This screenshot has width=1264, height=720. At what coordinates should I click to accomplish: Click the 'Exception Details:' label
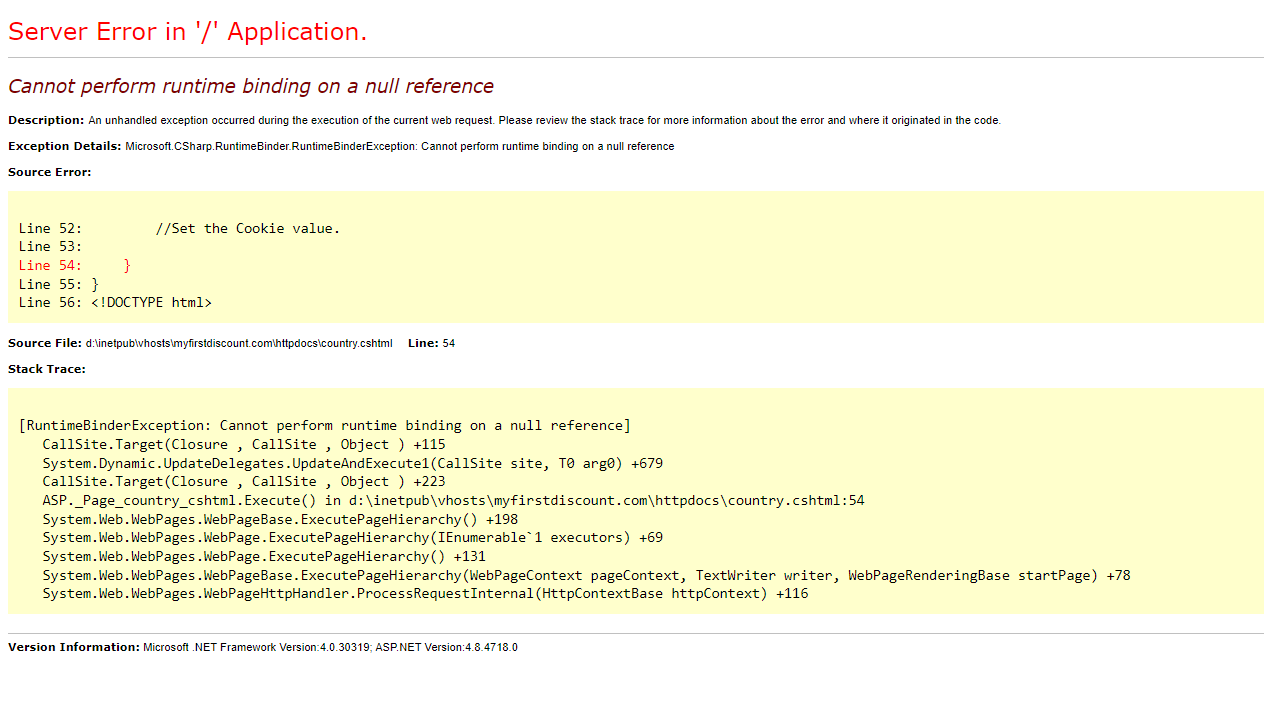(65, 146)
